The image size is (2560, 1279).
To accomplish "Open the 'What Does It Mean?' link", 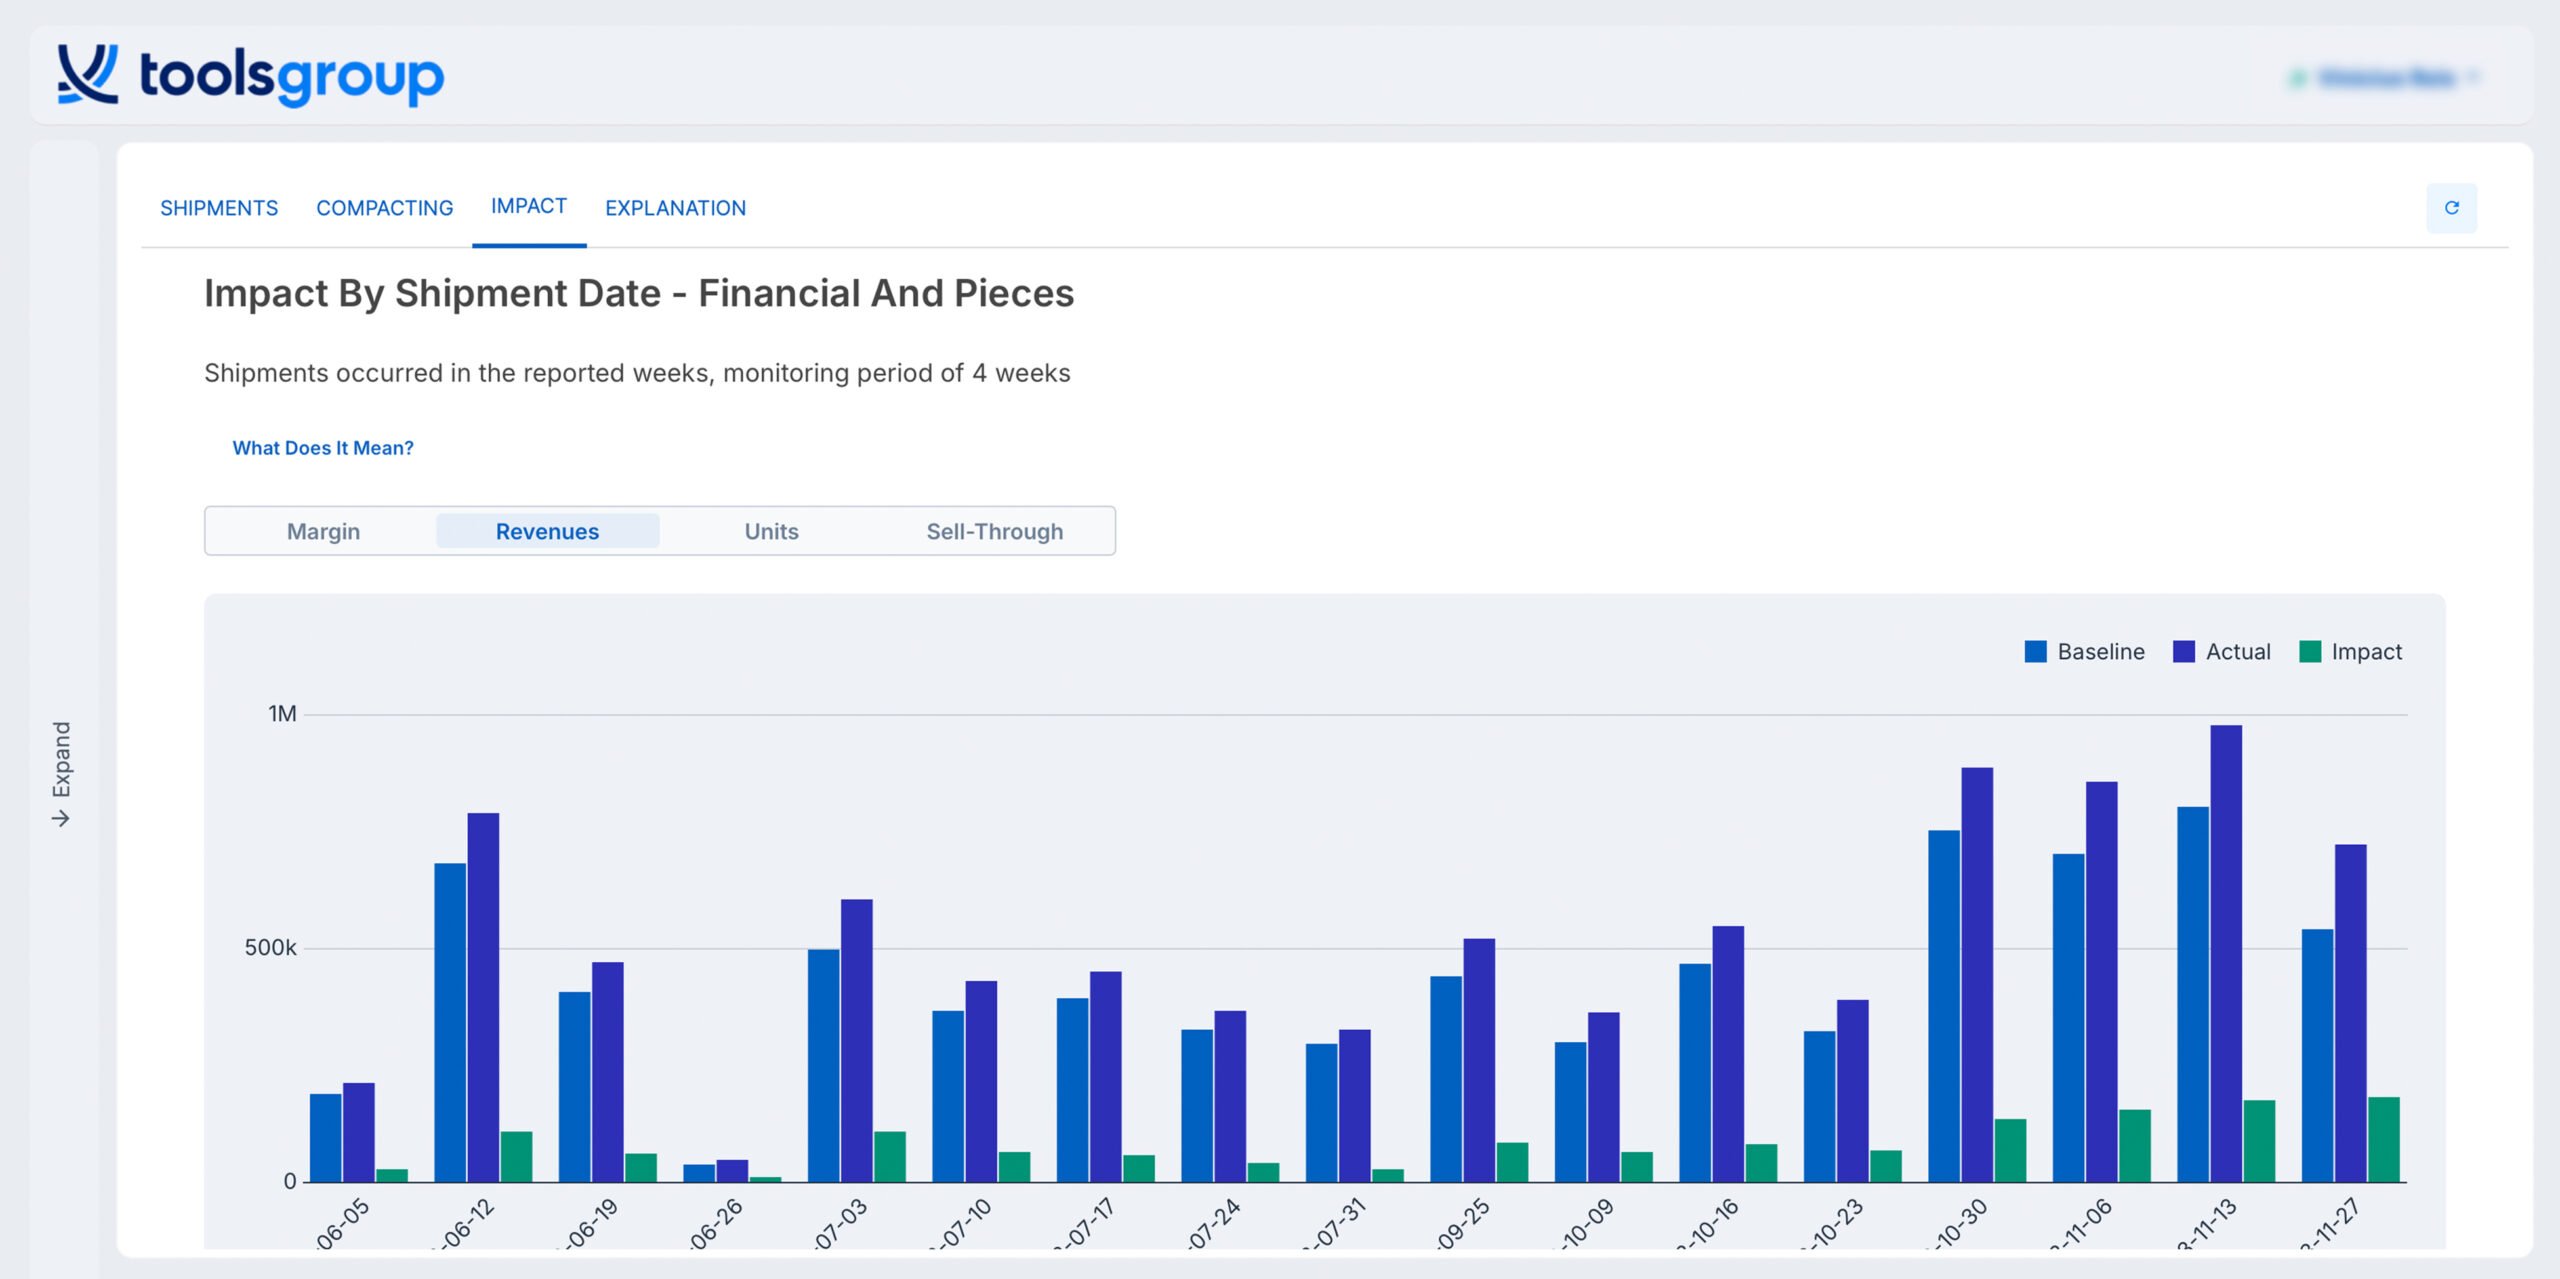I will [x=323, y=448].
